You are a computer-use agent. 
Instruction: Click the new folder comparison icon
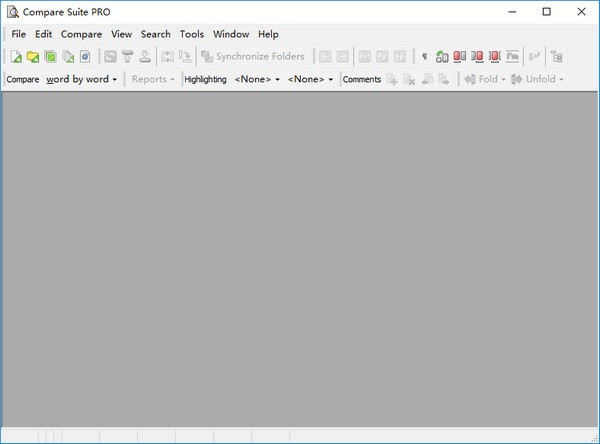click(33, 57)
